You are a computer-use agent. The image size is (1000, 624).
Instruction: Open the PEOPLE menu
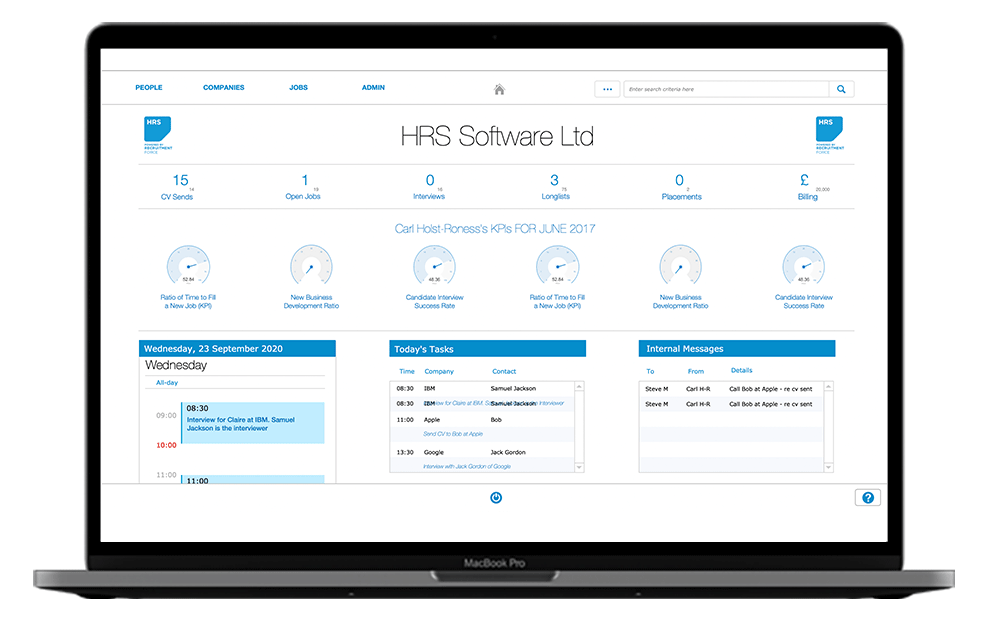click(x=149, y=88)
